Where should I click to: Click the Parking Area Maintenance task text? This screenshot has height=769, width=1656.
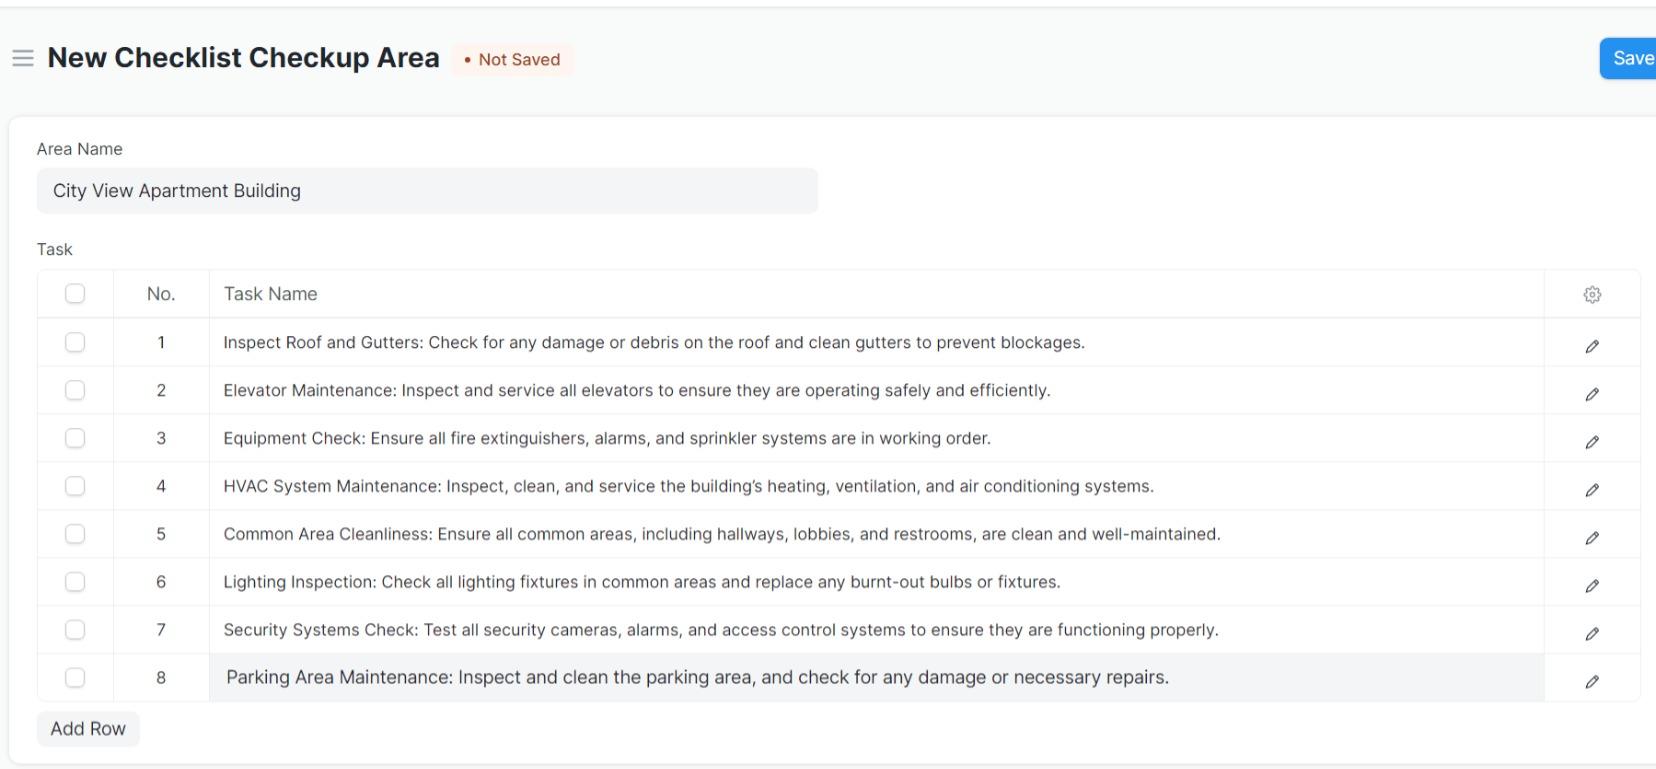pos(697,678)
